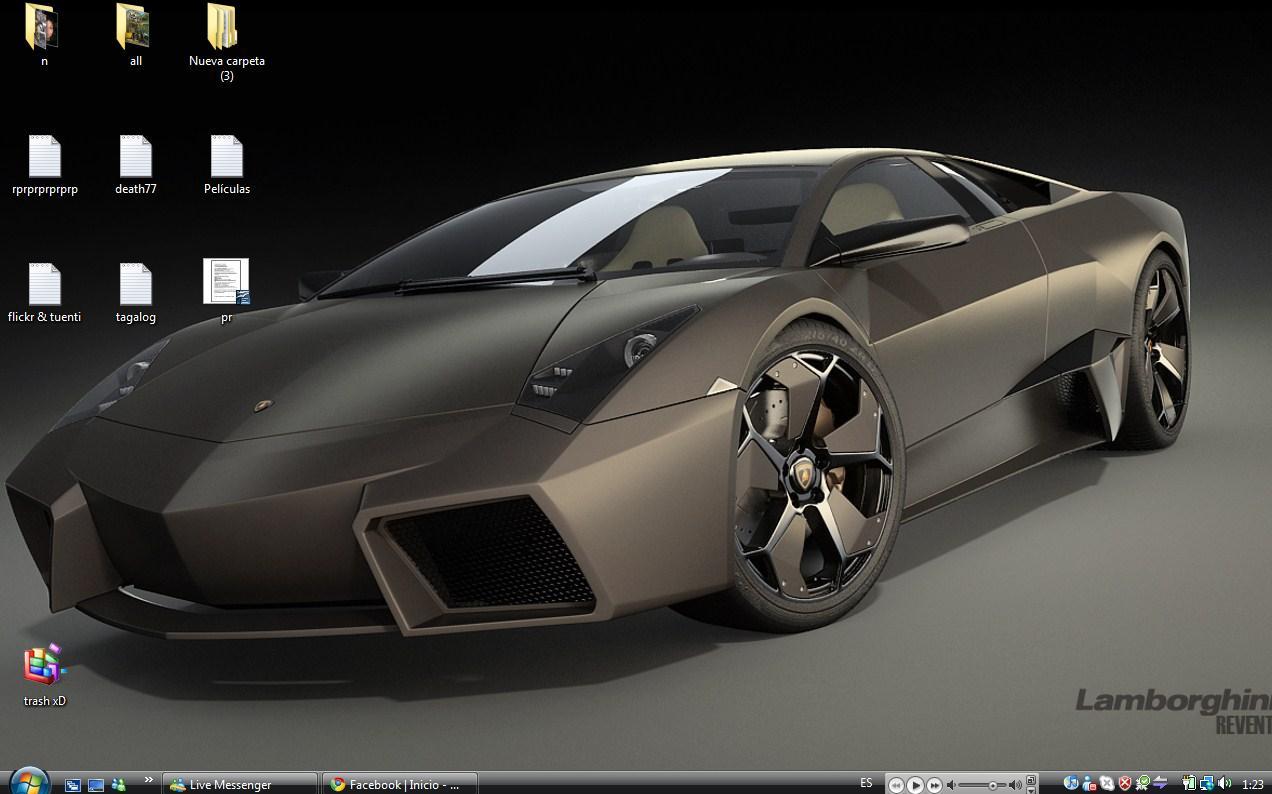
Task: Click the Messenger status tray icon
Action: 1089,783
